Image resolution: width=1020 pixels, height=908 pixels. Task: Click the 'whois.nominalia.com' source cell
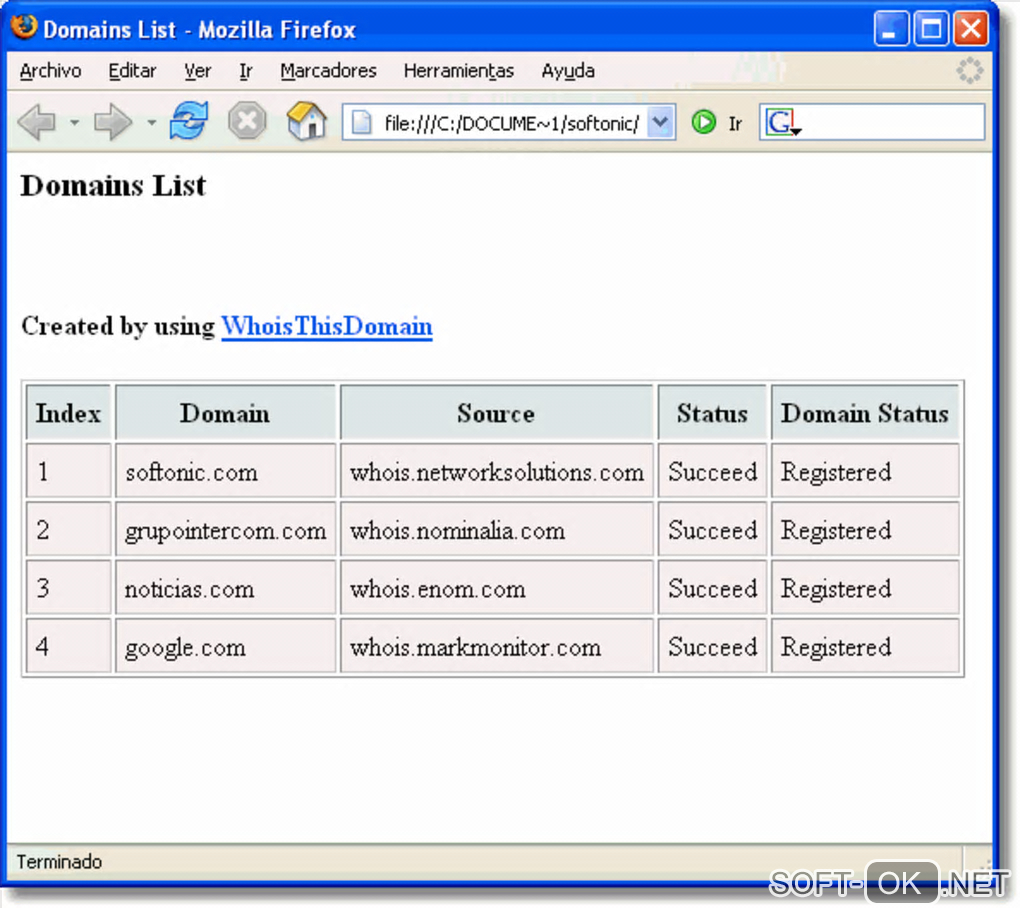click(x=496, y=529)
